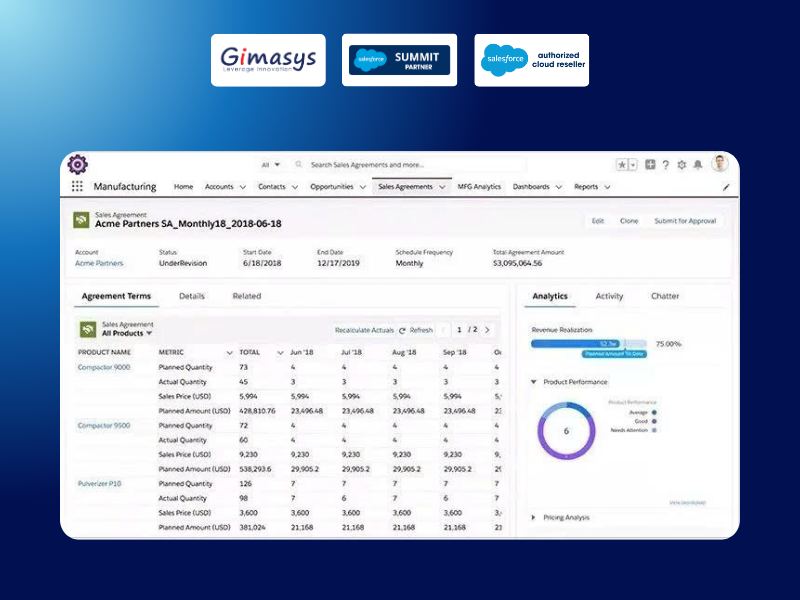Image resolution: width=800 pixels, height=600 pixels.
Task: Click the Sales Agreement record icon
Action: tap(83, 217)
